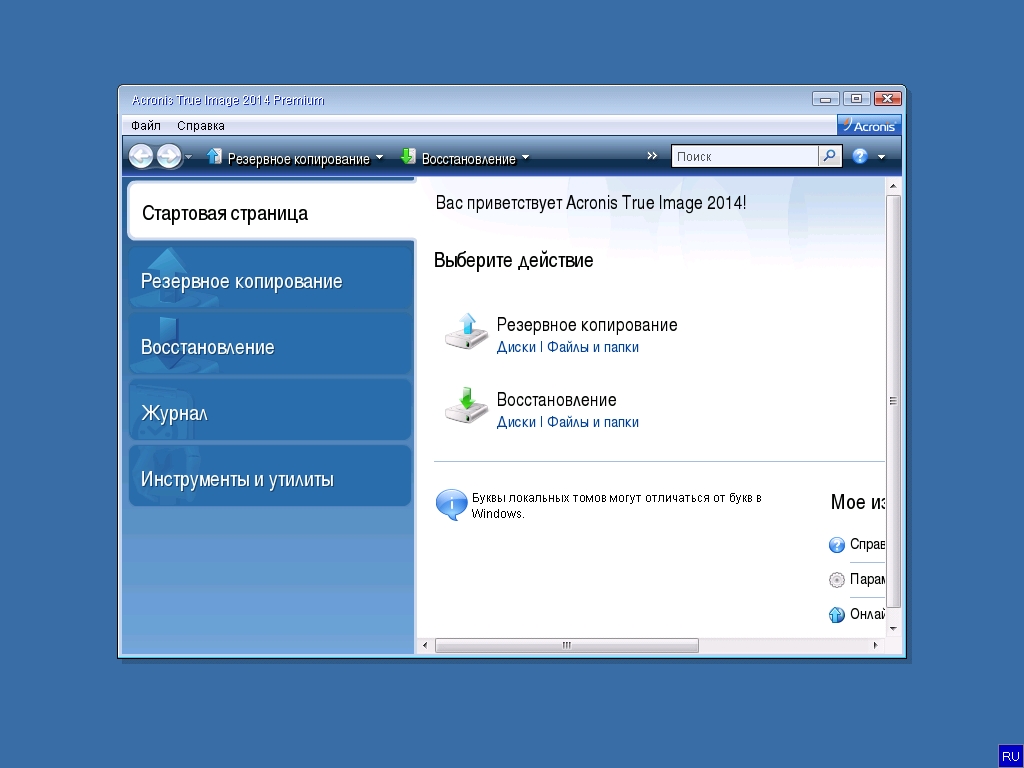Click the search magnifier icon
Viewport: 1024px width, 768px height.
click(830, 156)
